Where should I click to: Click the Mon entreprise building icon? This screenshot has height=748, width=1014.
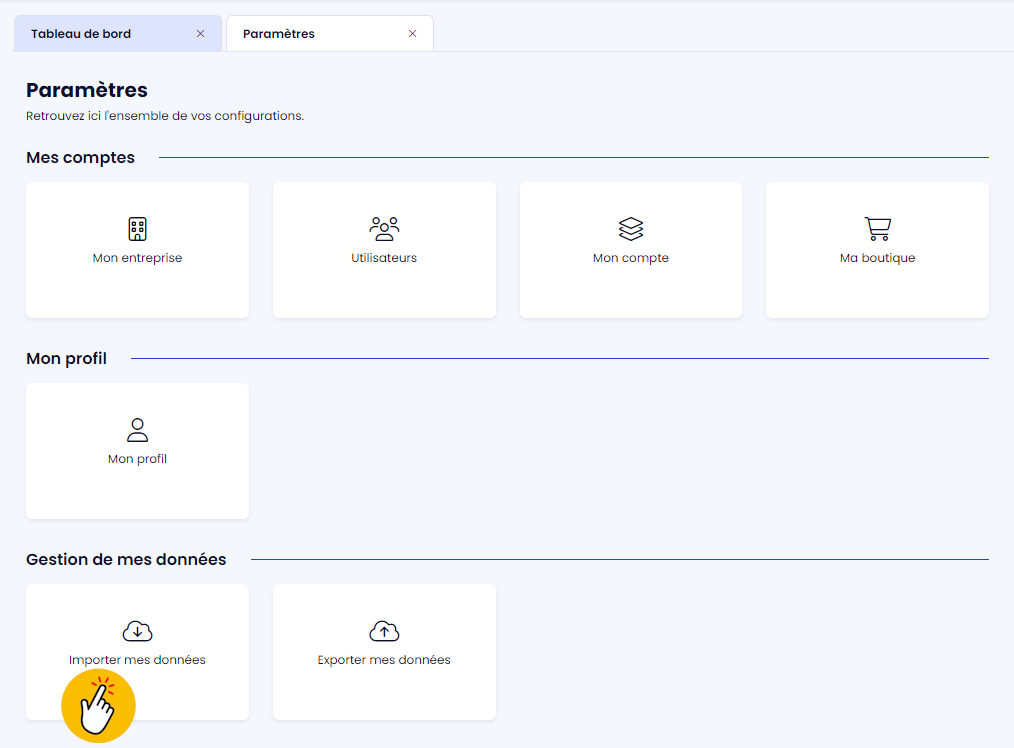(137, 229)
